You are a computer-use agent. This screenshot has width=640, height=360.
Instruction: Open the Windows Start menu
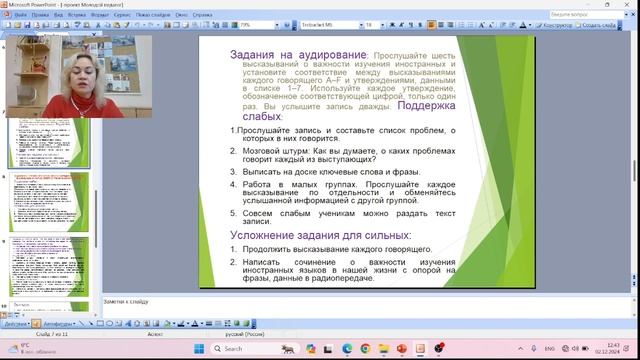tap(199, 349)
